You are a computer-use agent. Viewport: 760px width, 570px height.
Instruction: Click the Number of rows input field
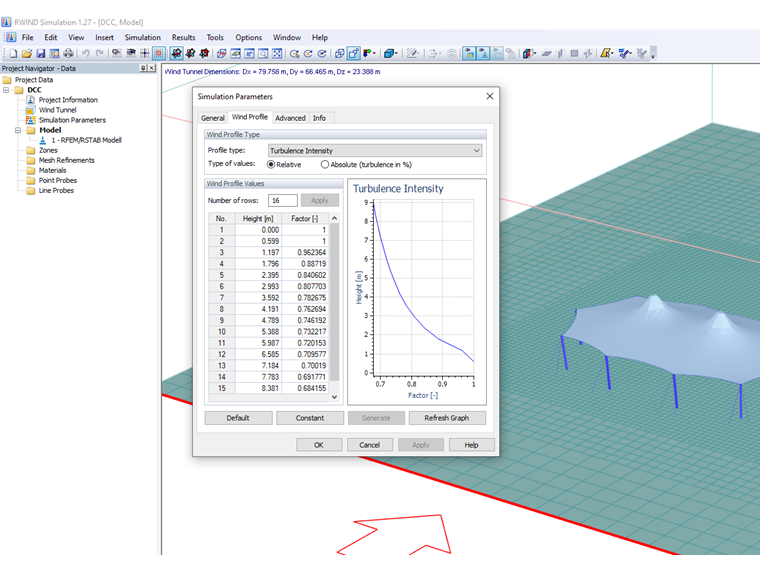point(283,201)
